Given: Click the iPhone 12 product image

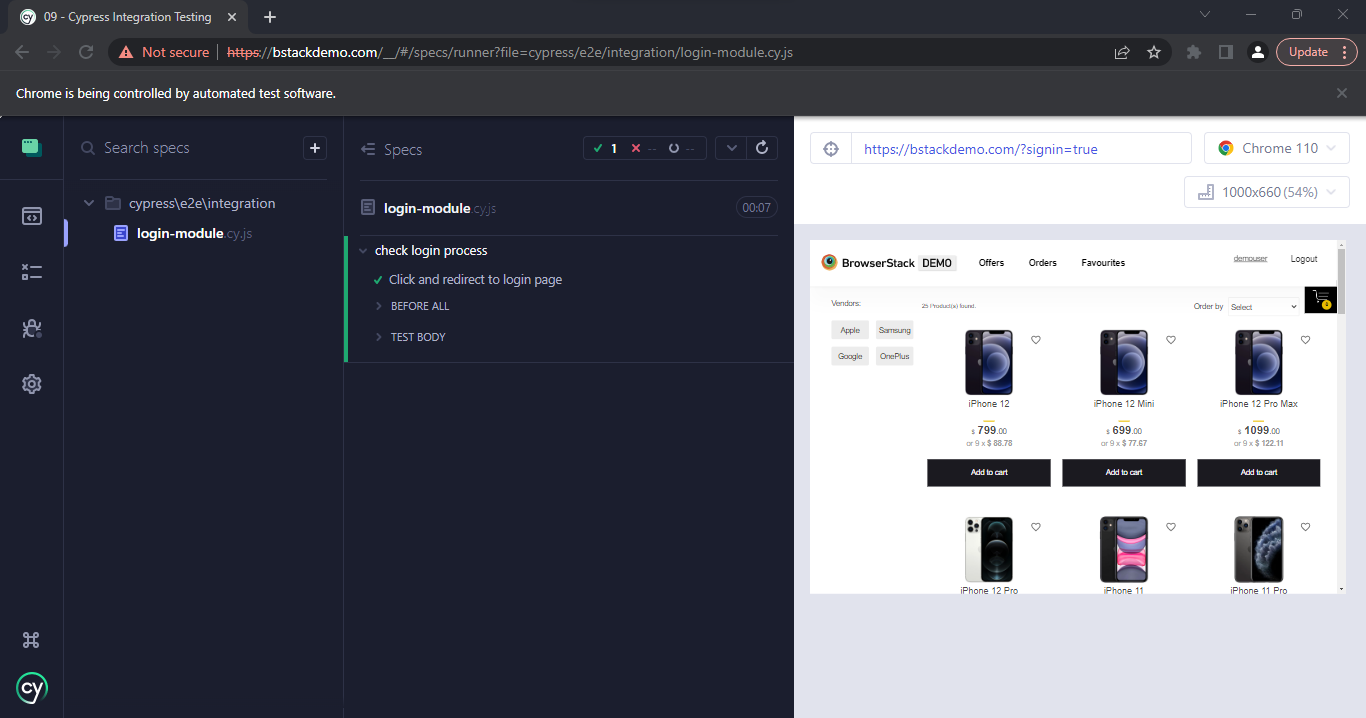Looking at the screenshot, I should pos(989,362).
